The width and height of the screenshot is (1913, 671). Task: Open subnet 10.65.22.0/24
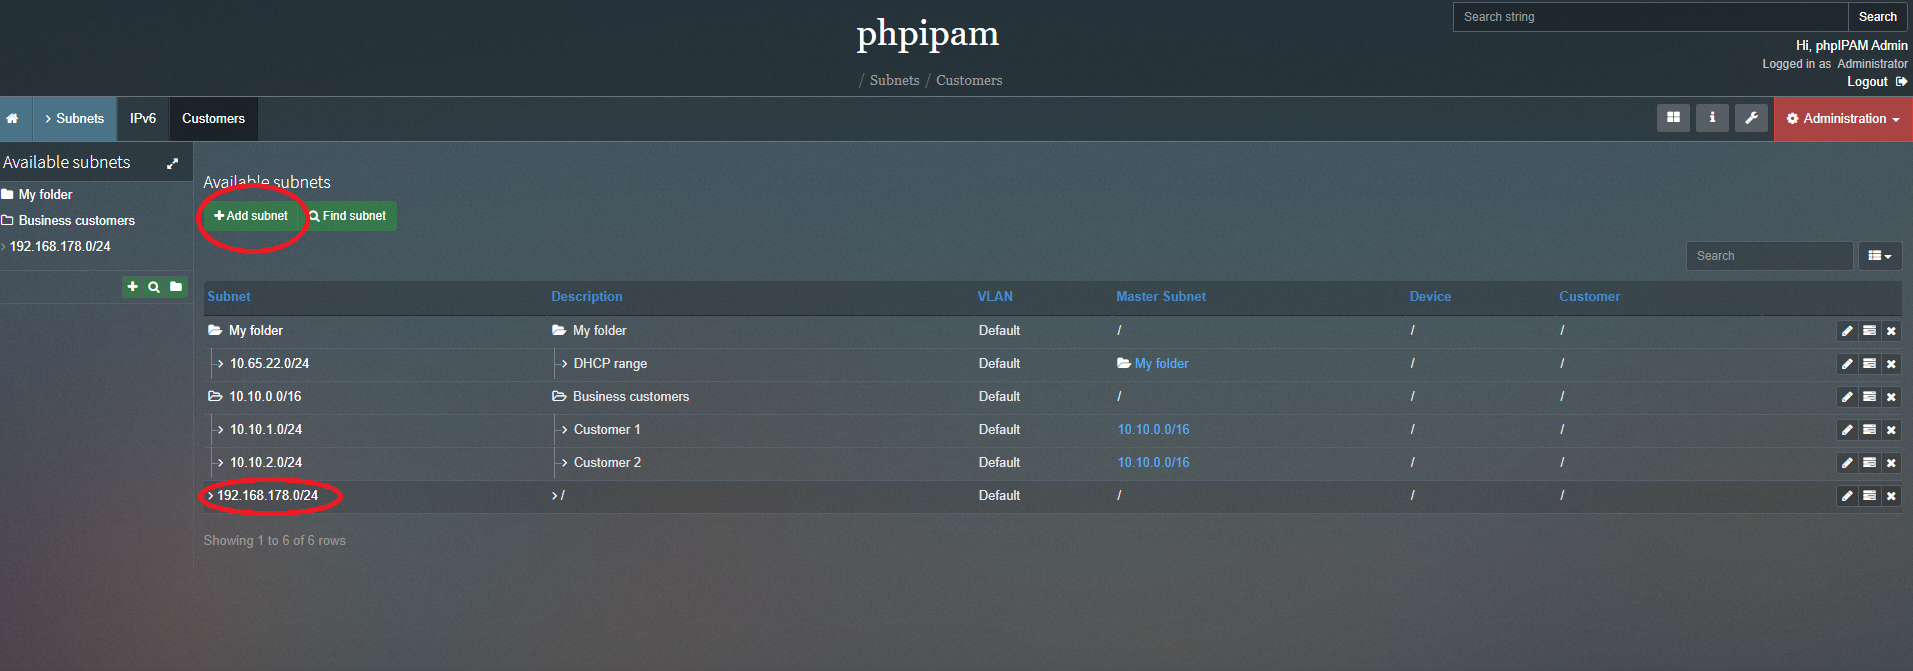click(x=269, y=364)
